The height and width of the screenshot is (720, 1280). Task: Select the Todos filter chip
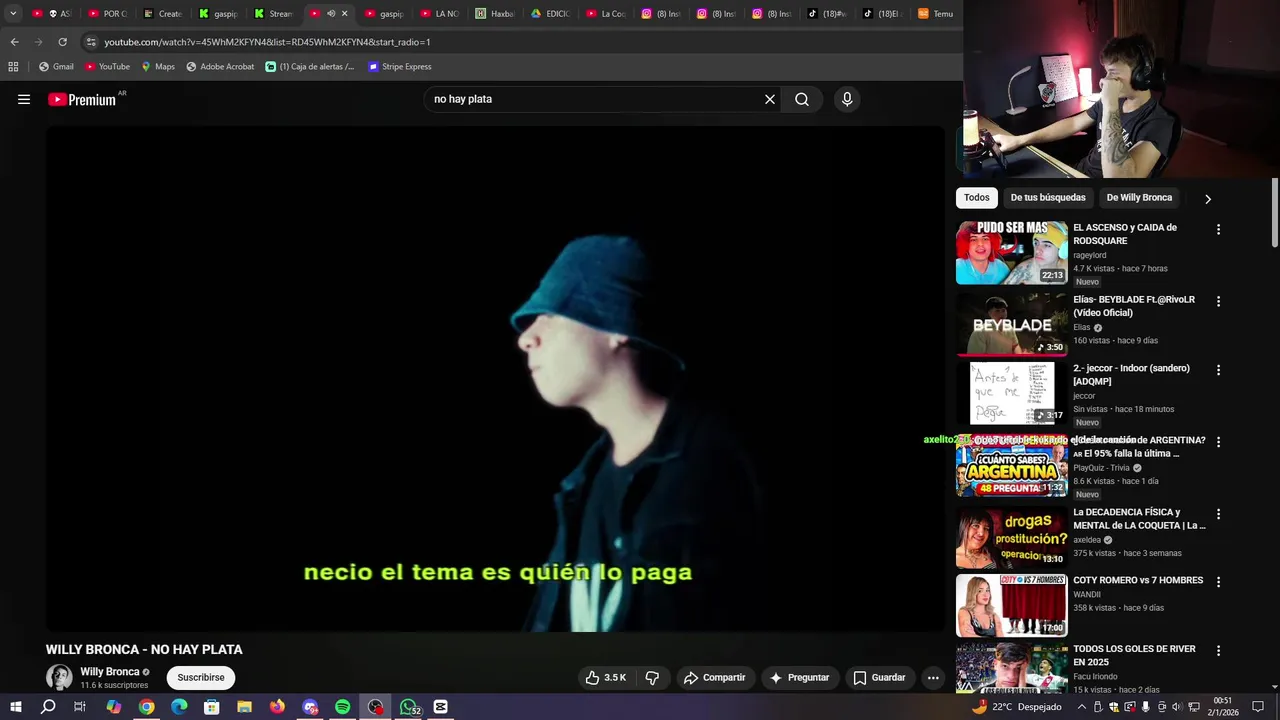click(977, 198)
